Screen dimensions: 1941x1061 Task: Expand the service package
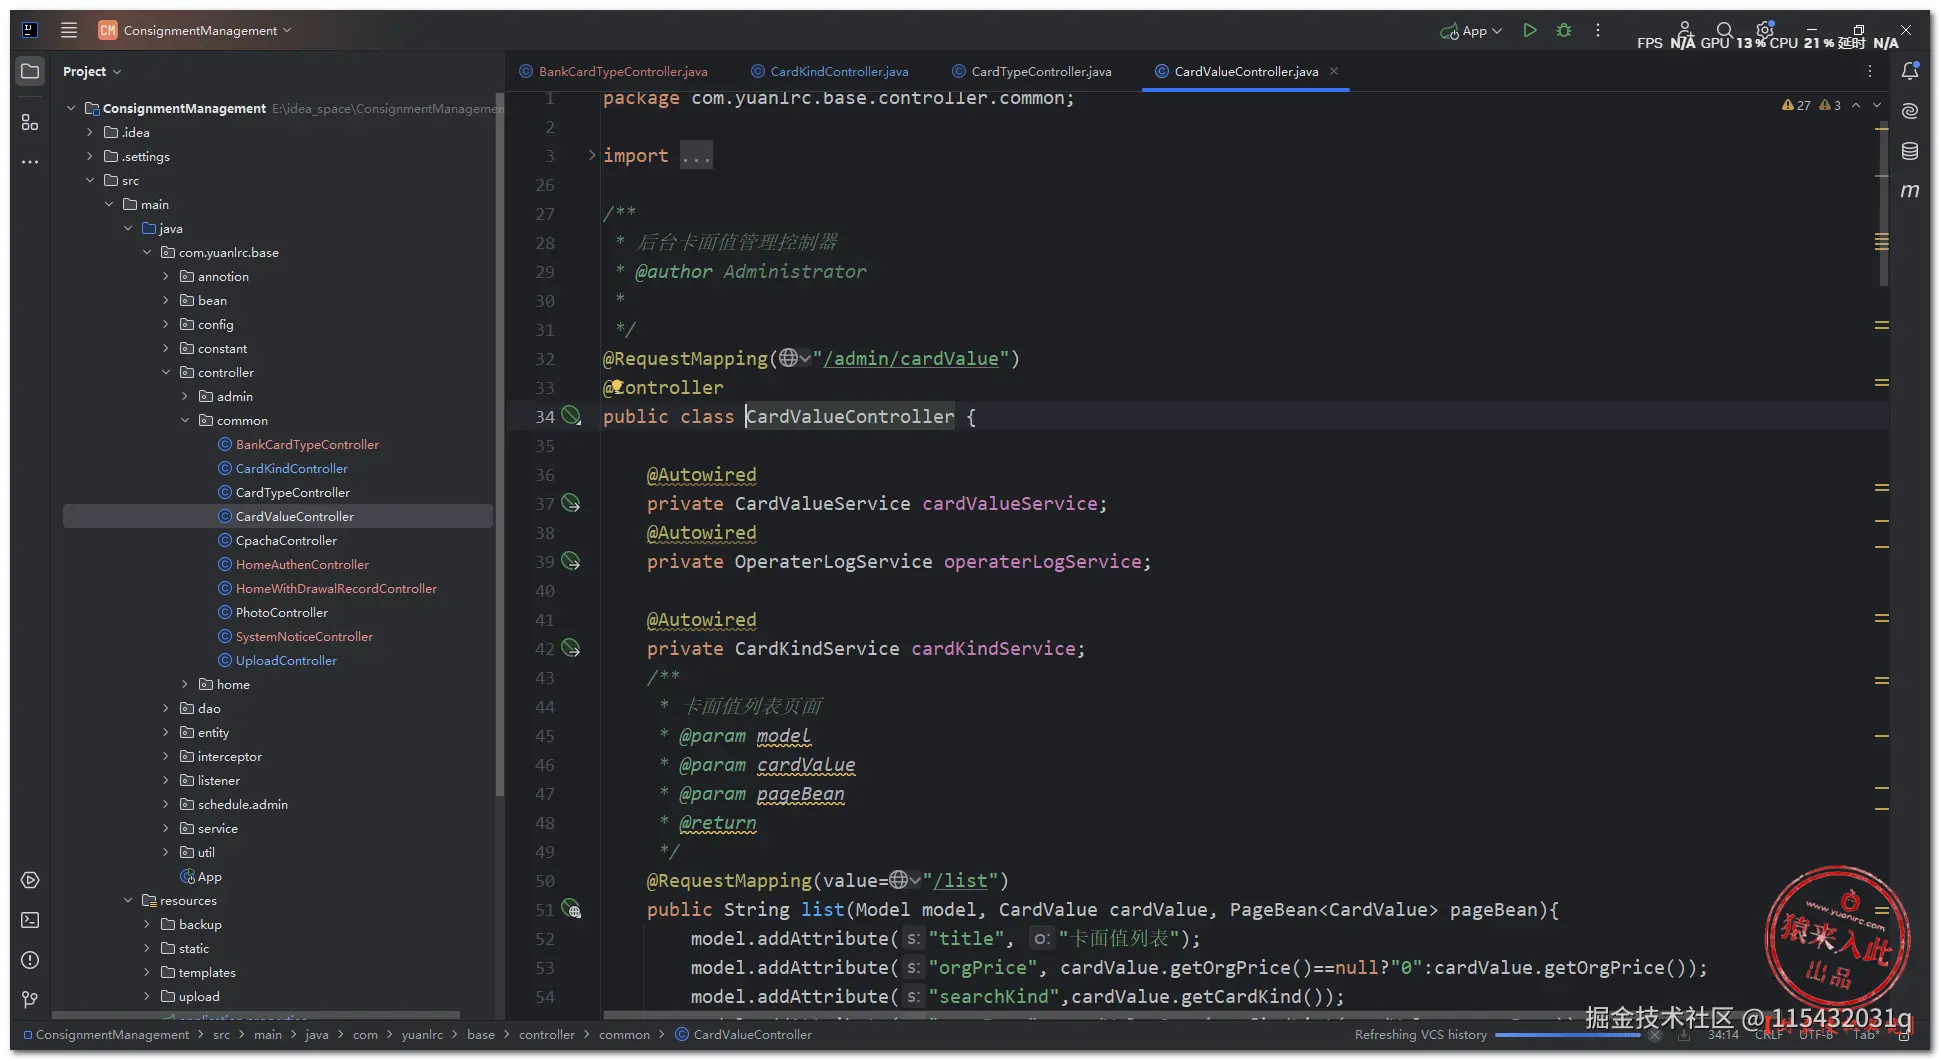166,828
